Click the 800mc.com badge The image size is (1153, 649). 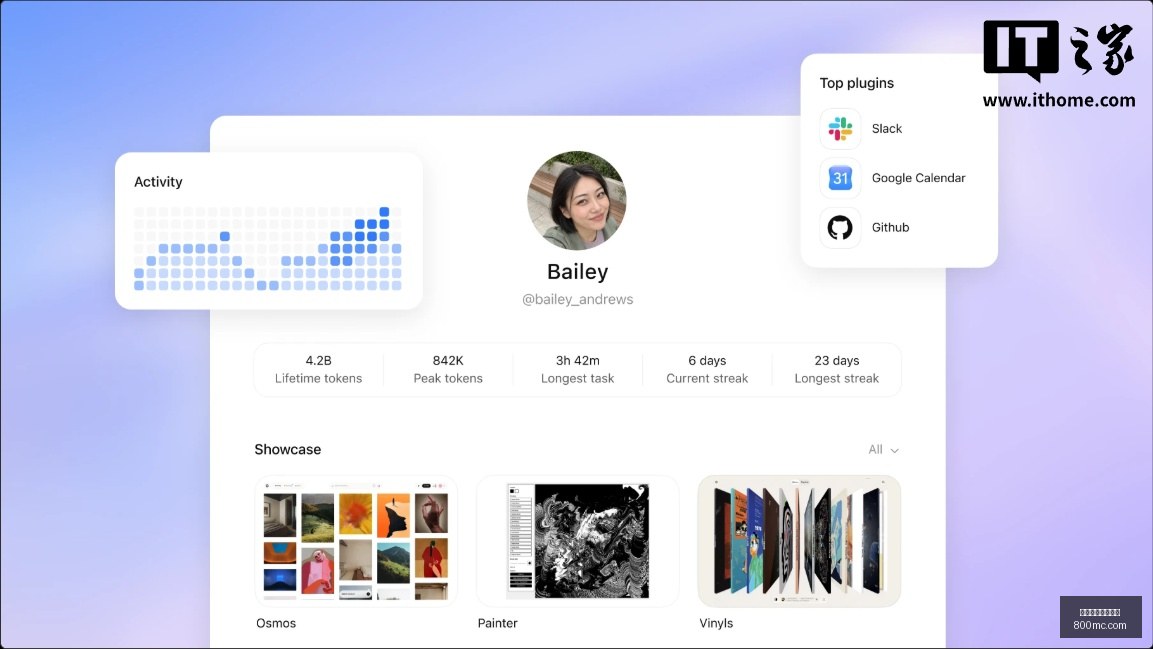point(1100,617)
